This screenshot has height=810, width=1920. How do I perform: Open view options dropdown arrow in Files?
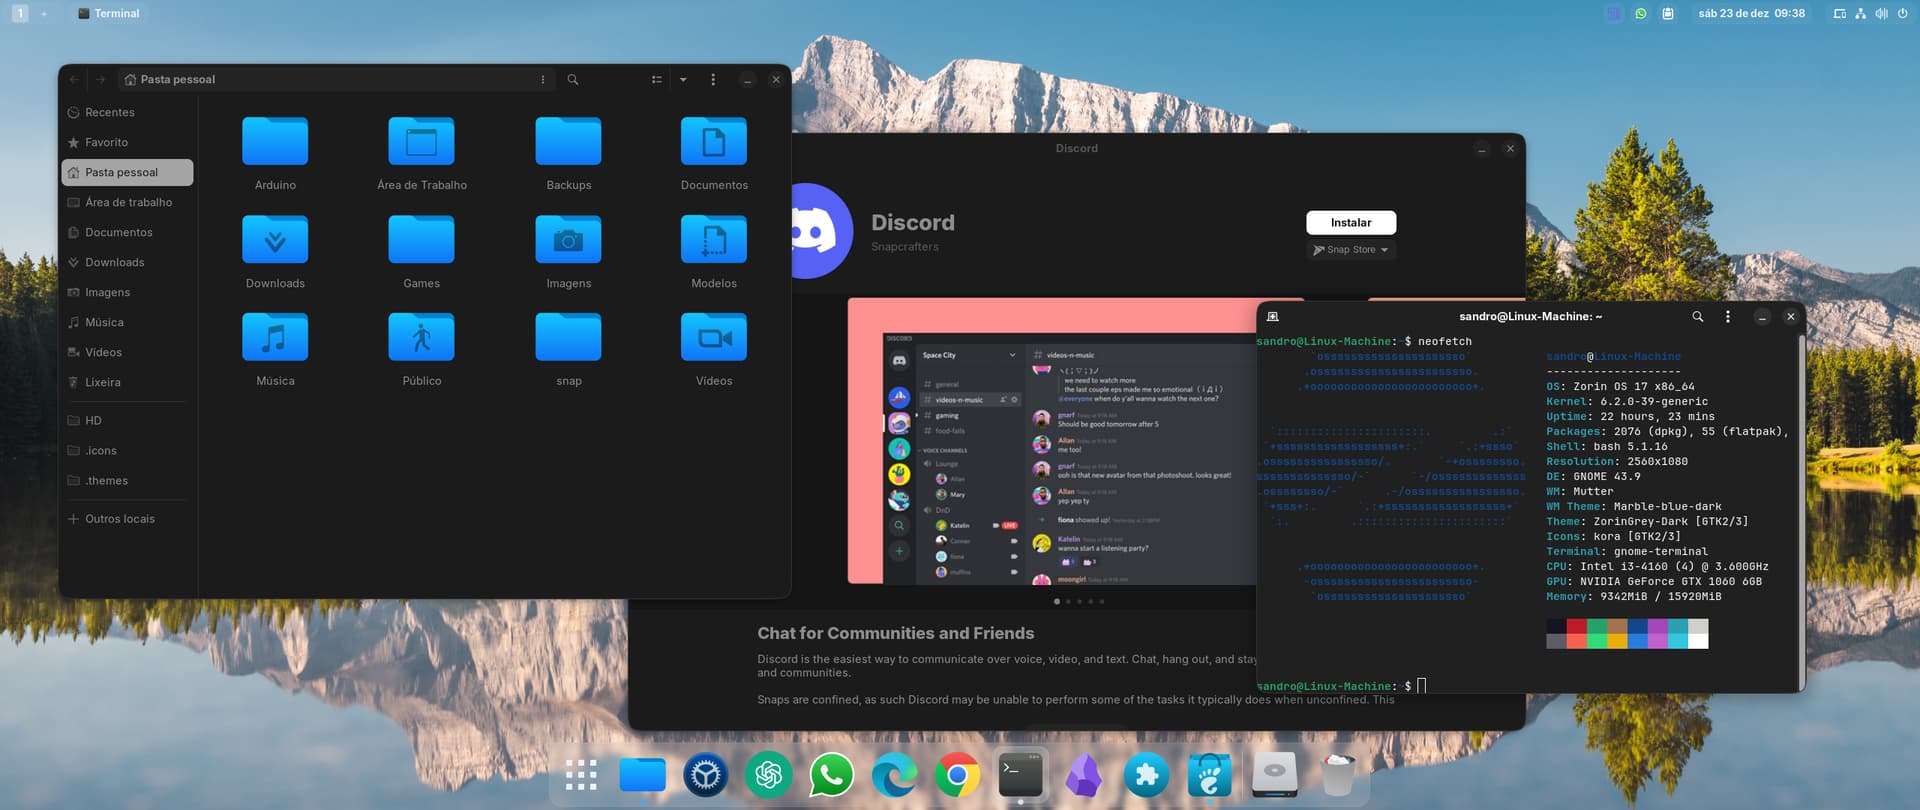(x=683, y=79)
